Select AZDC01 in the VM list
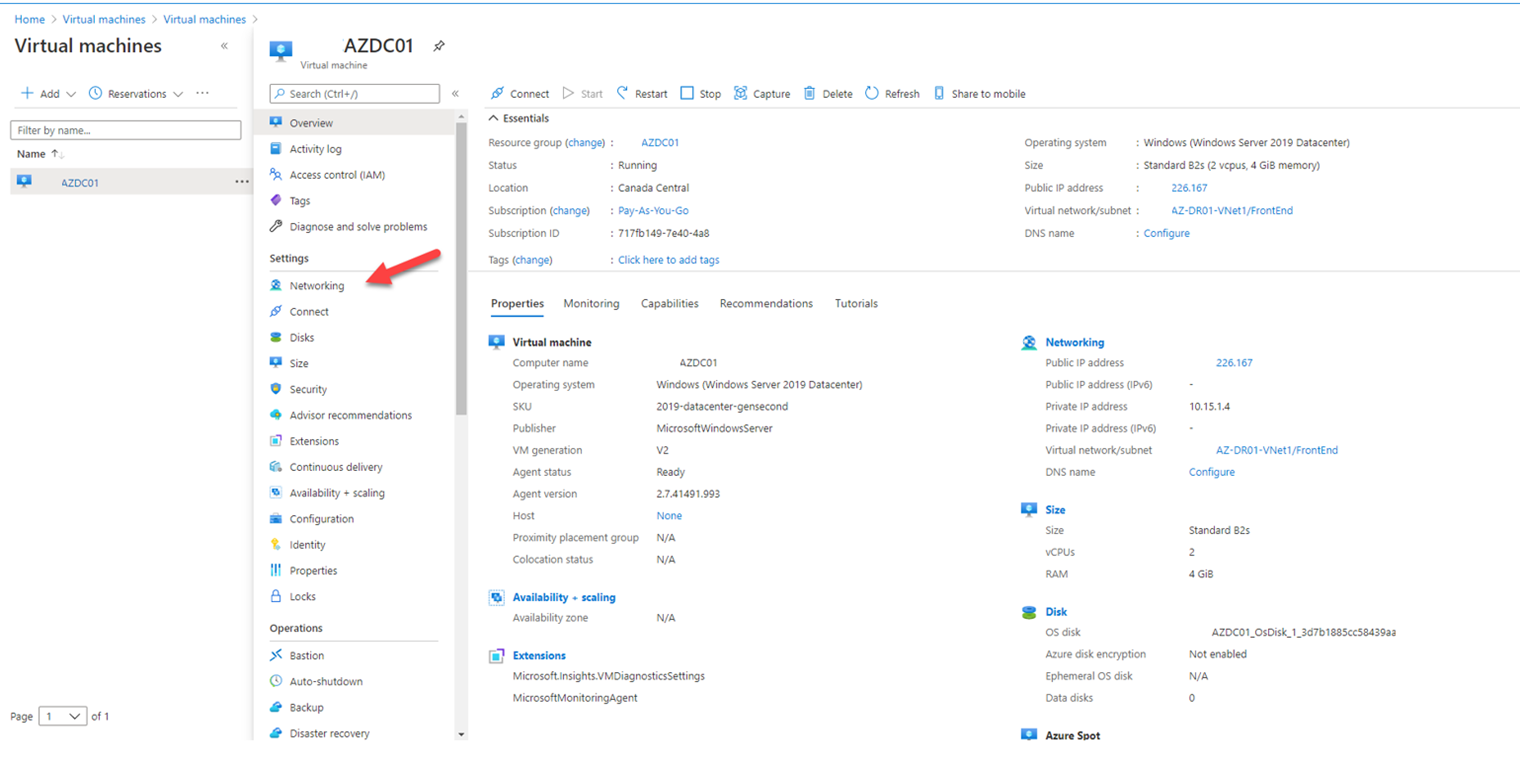 click(x=80, y=183)
